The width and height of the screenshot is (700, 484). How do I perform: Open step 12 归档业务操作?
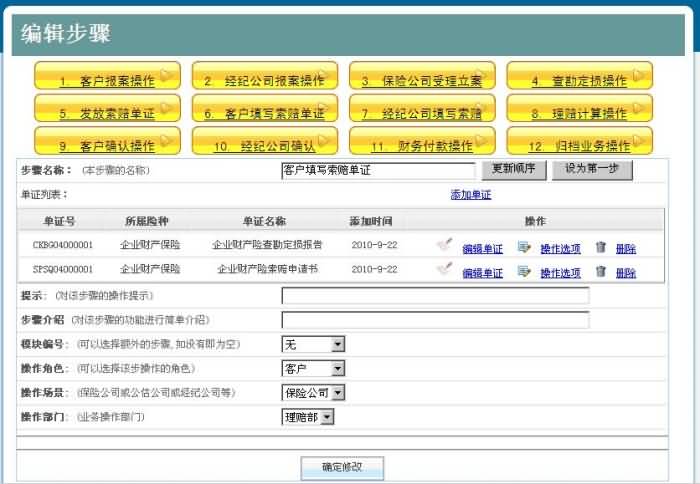[579, 144]
